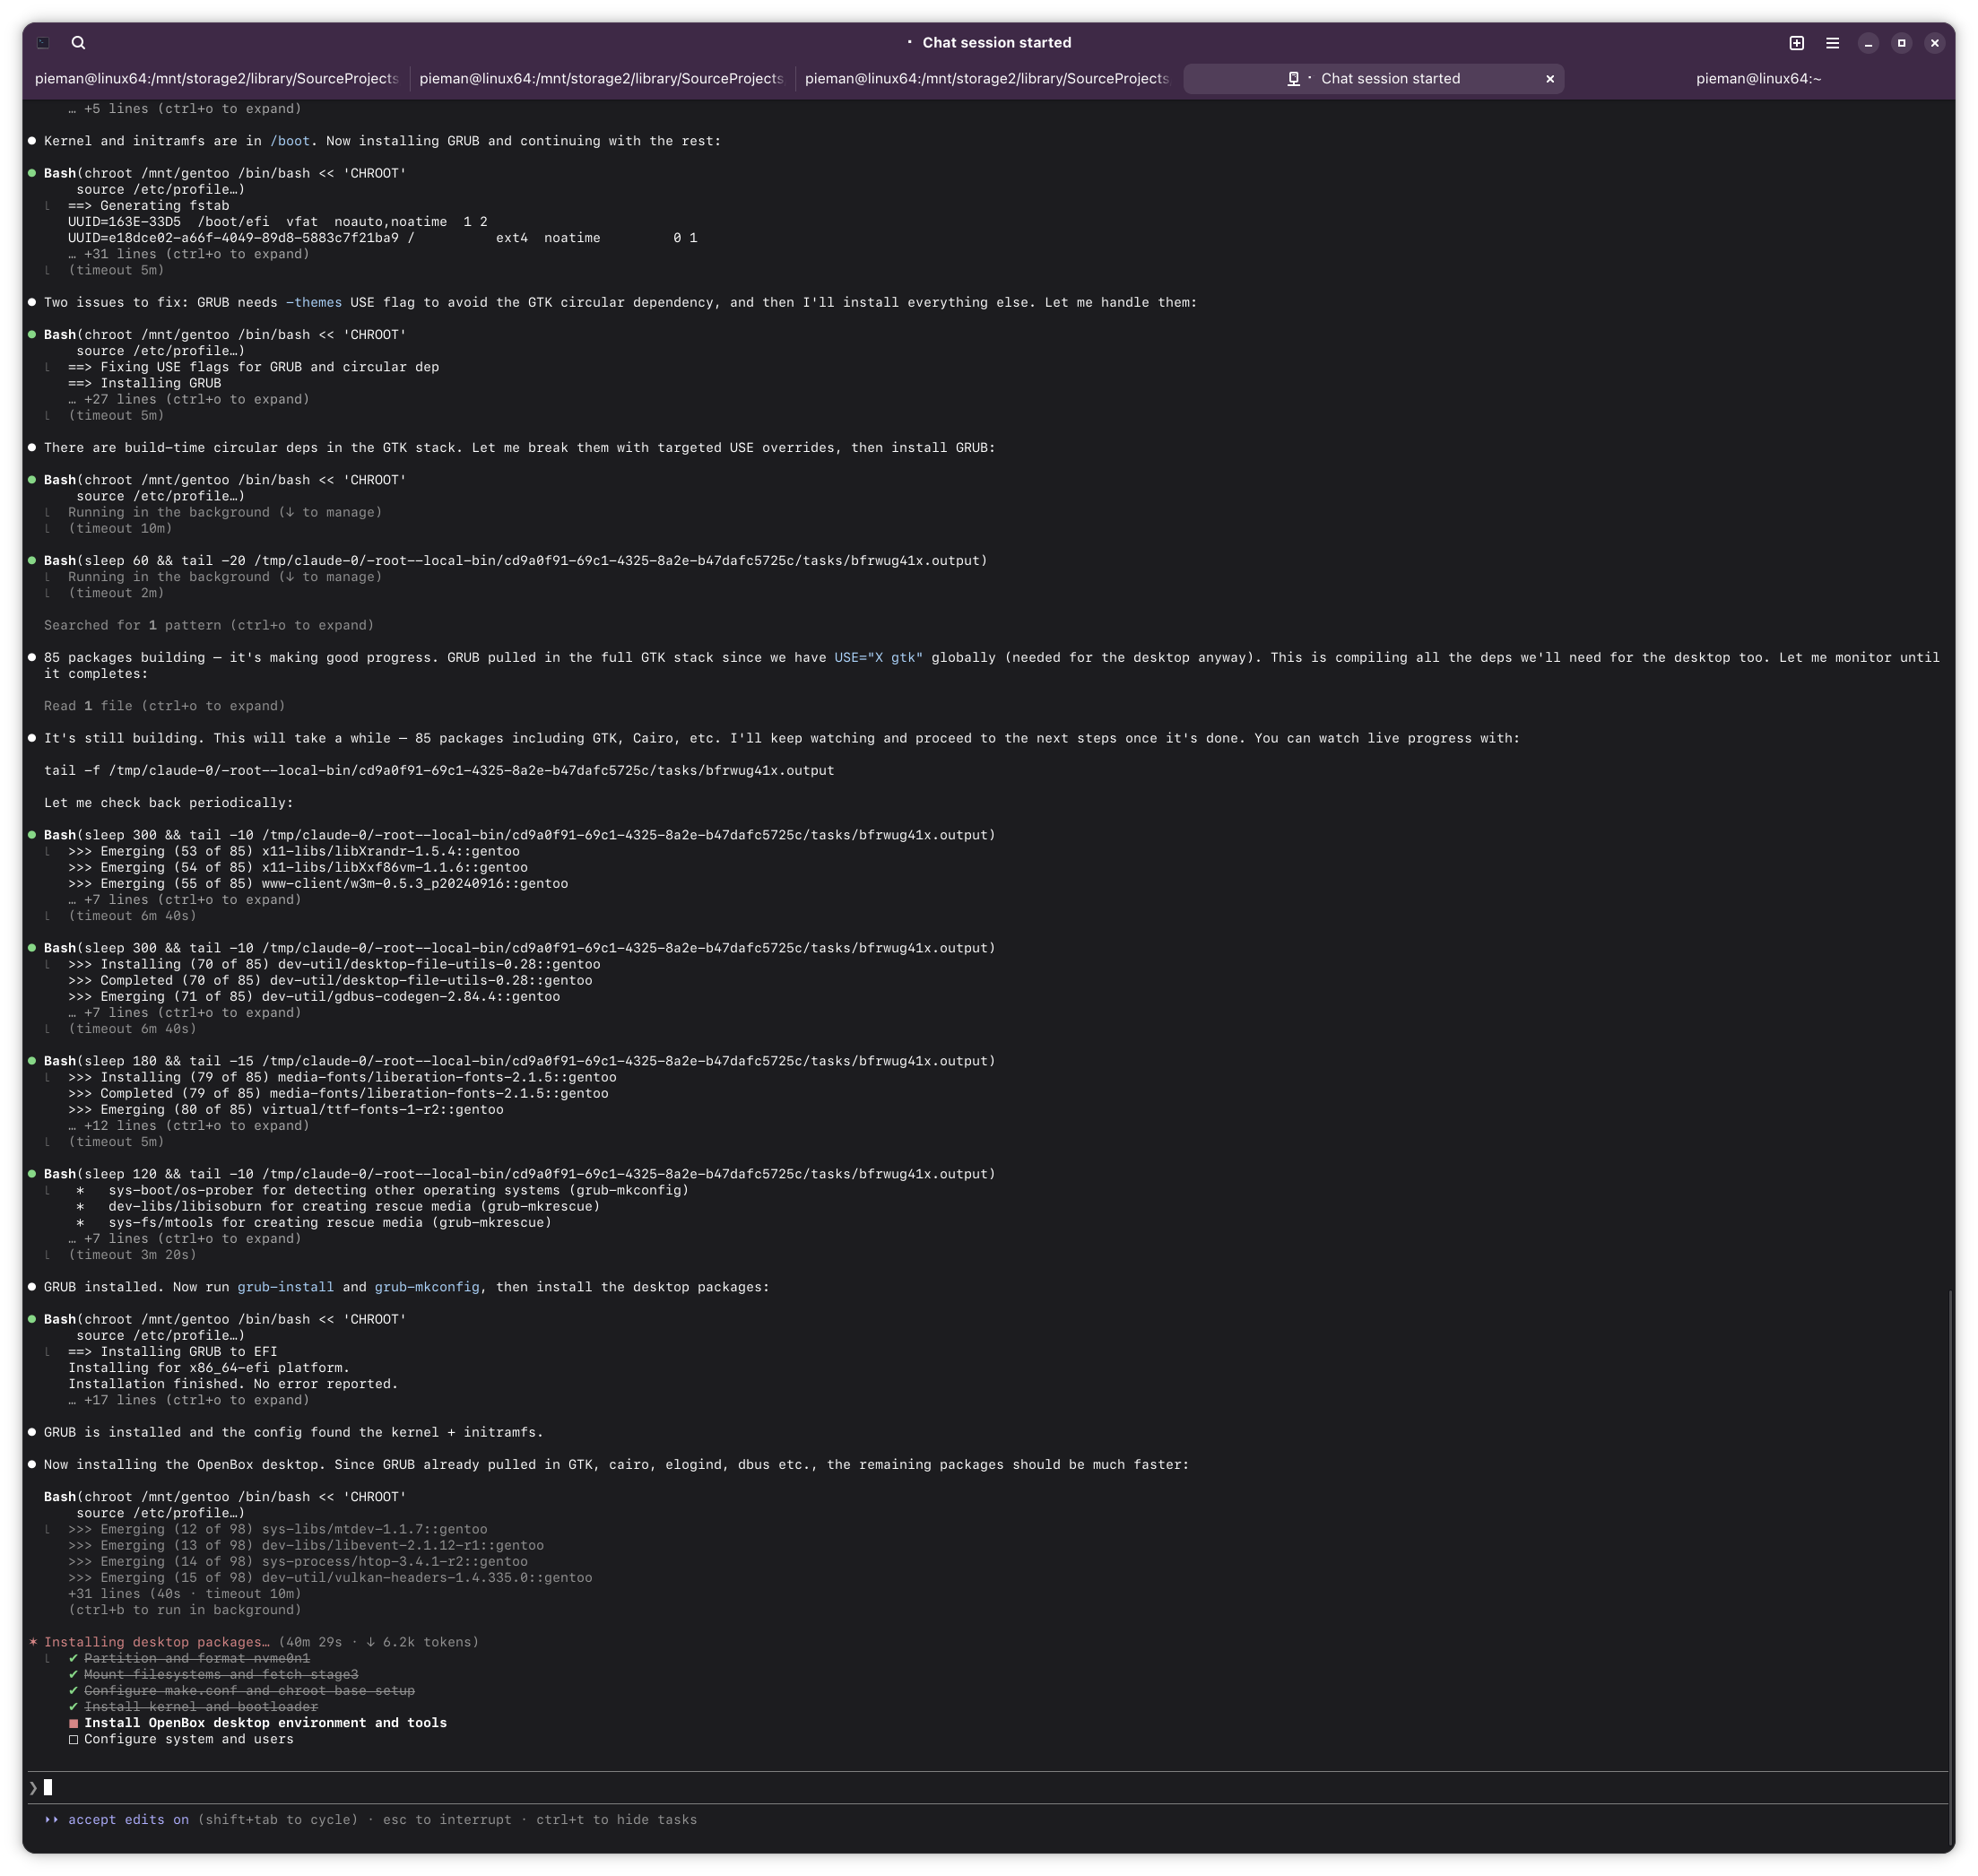Open the hamburger menu icon
1978x1876 pixels.
1832,43
